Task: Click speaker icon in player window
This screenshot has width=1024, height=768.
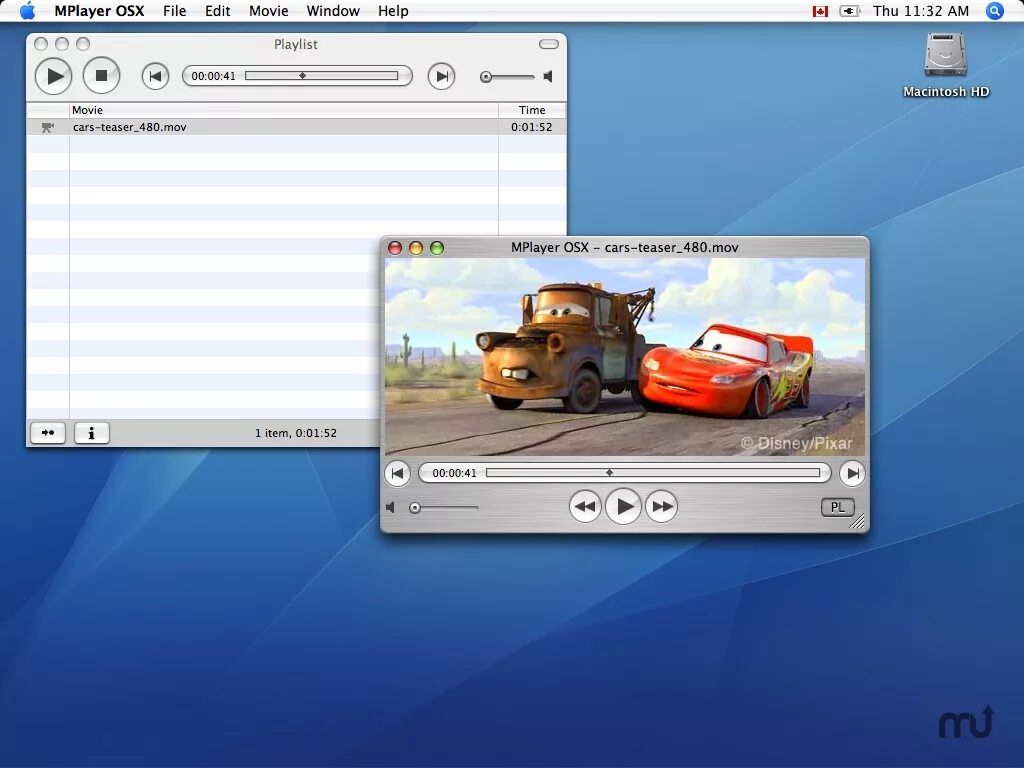Action: point(391,507)
